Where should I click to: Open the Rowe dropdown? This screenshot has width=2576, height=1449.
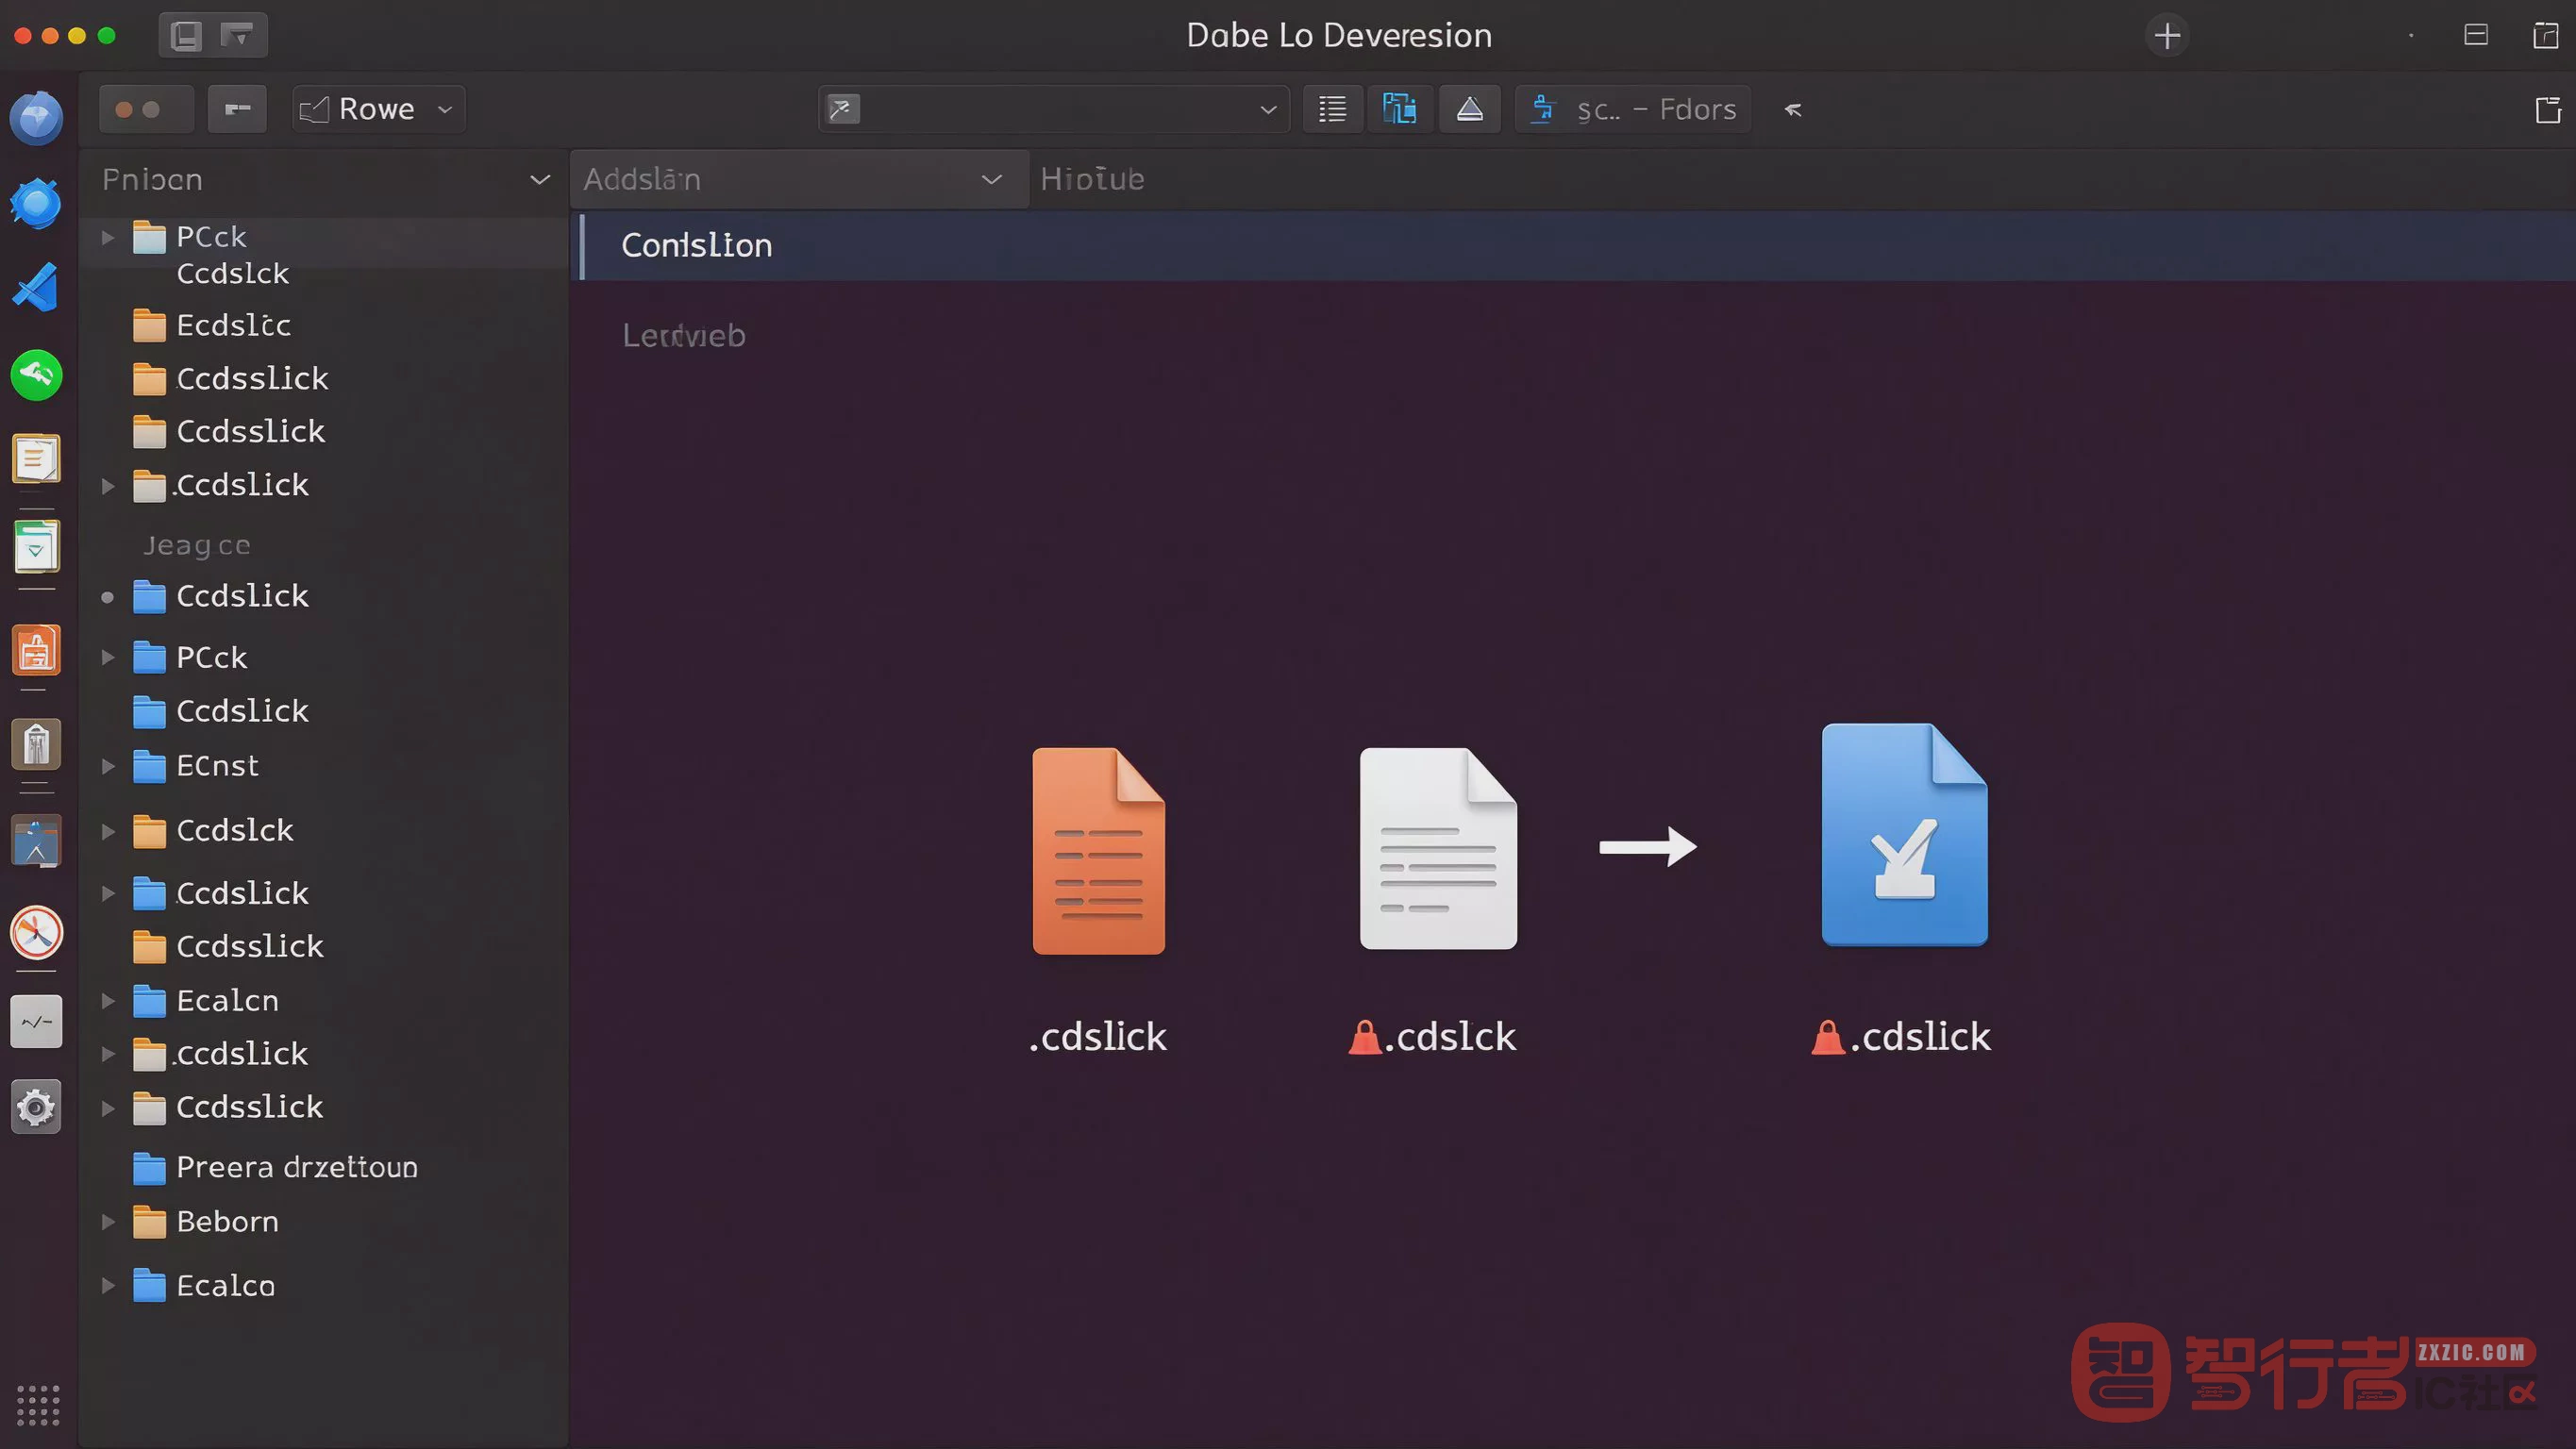click(379, 109)
